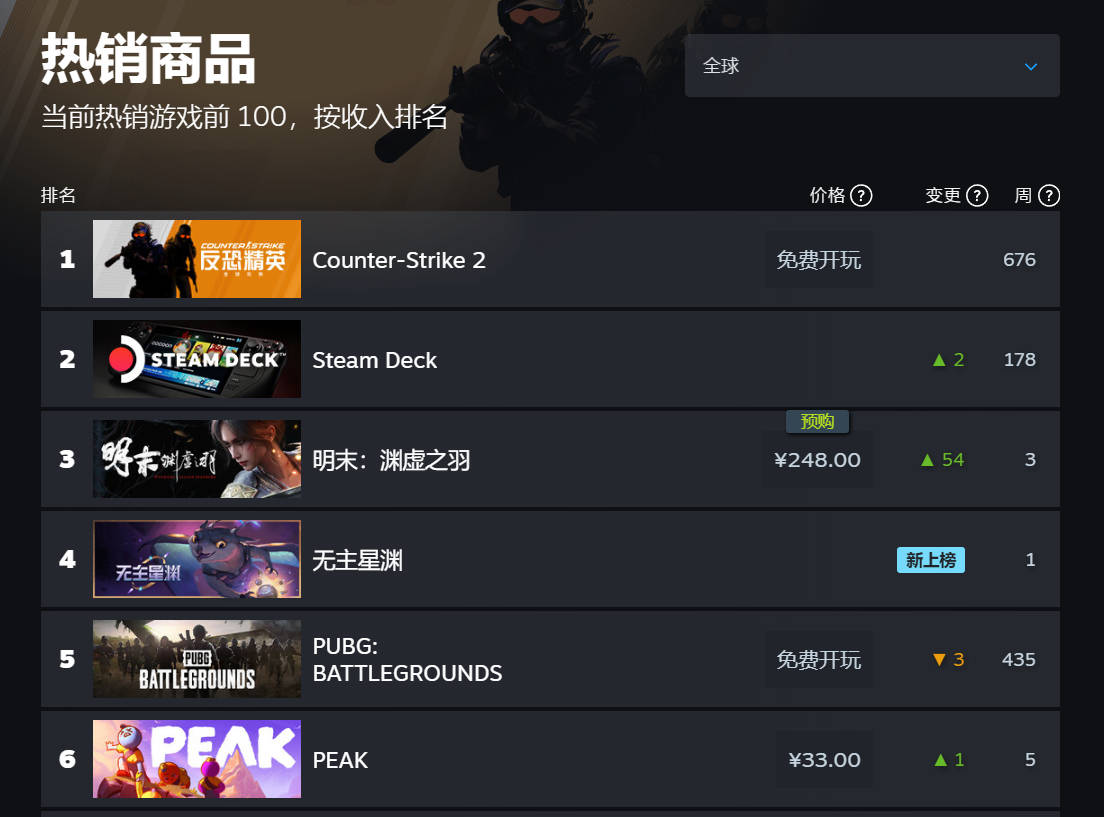1104x817 pixels.
Task: Click the Counter-Strike 2 title link
Action: click(x=399, y=260)
